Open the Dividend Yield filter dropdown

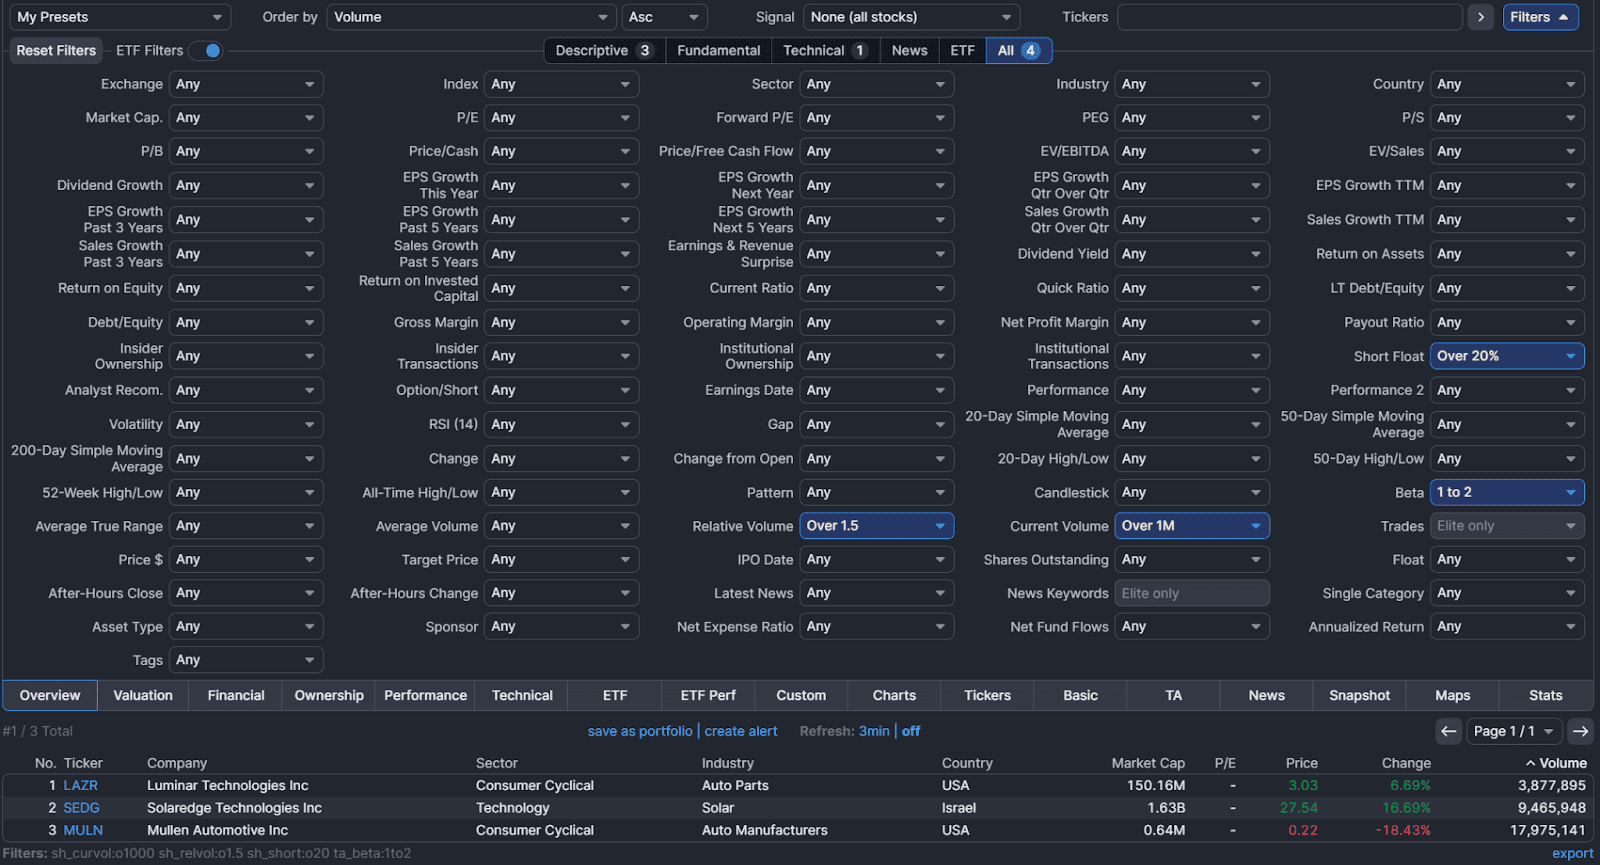pos(1192,254)
